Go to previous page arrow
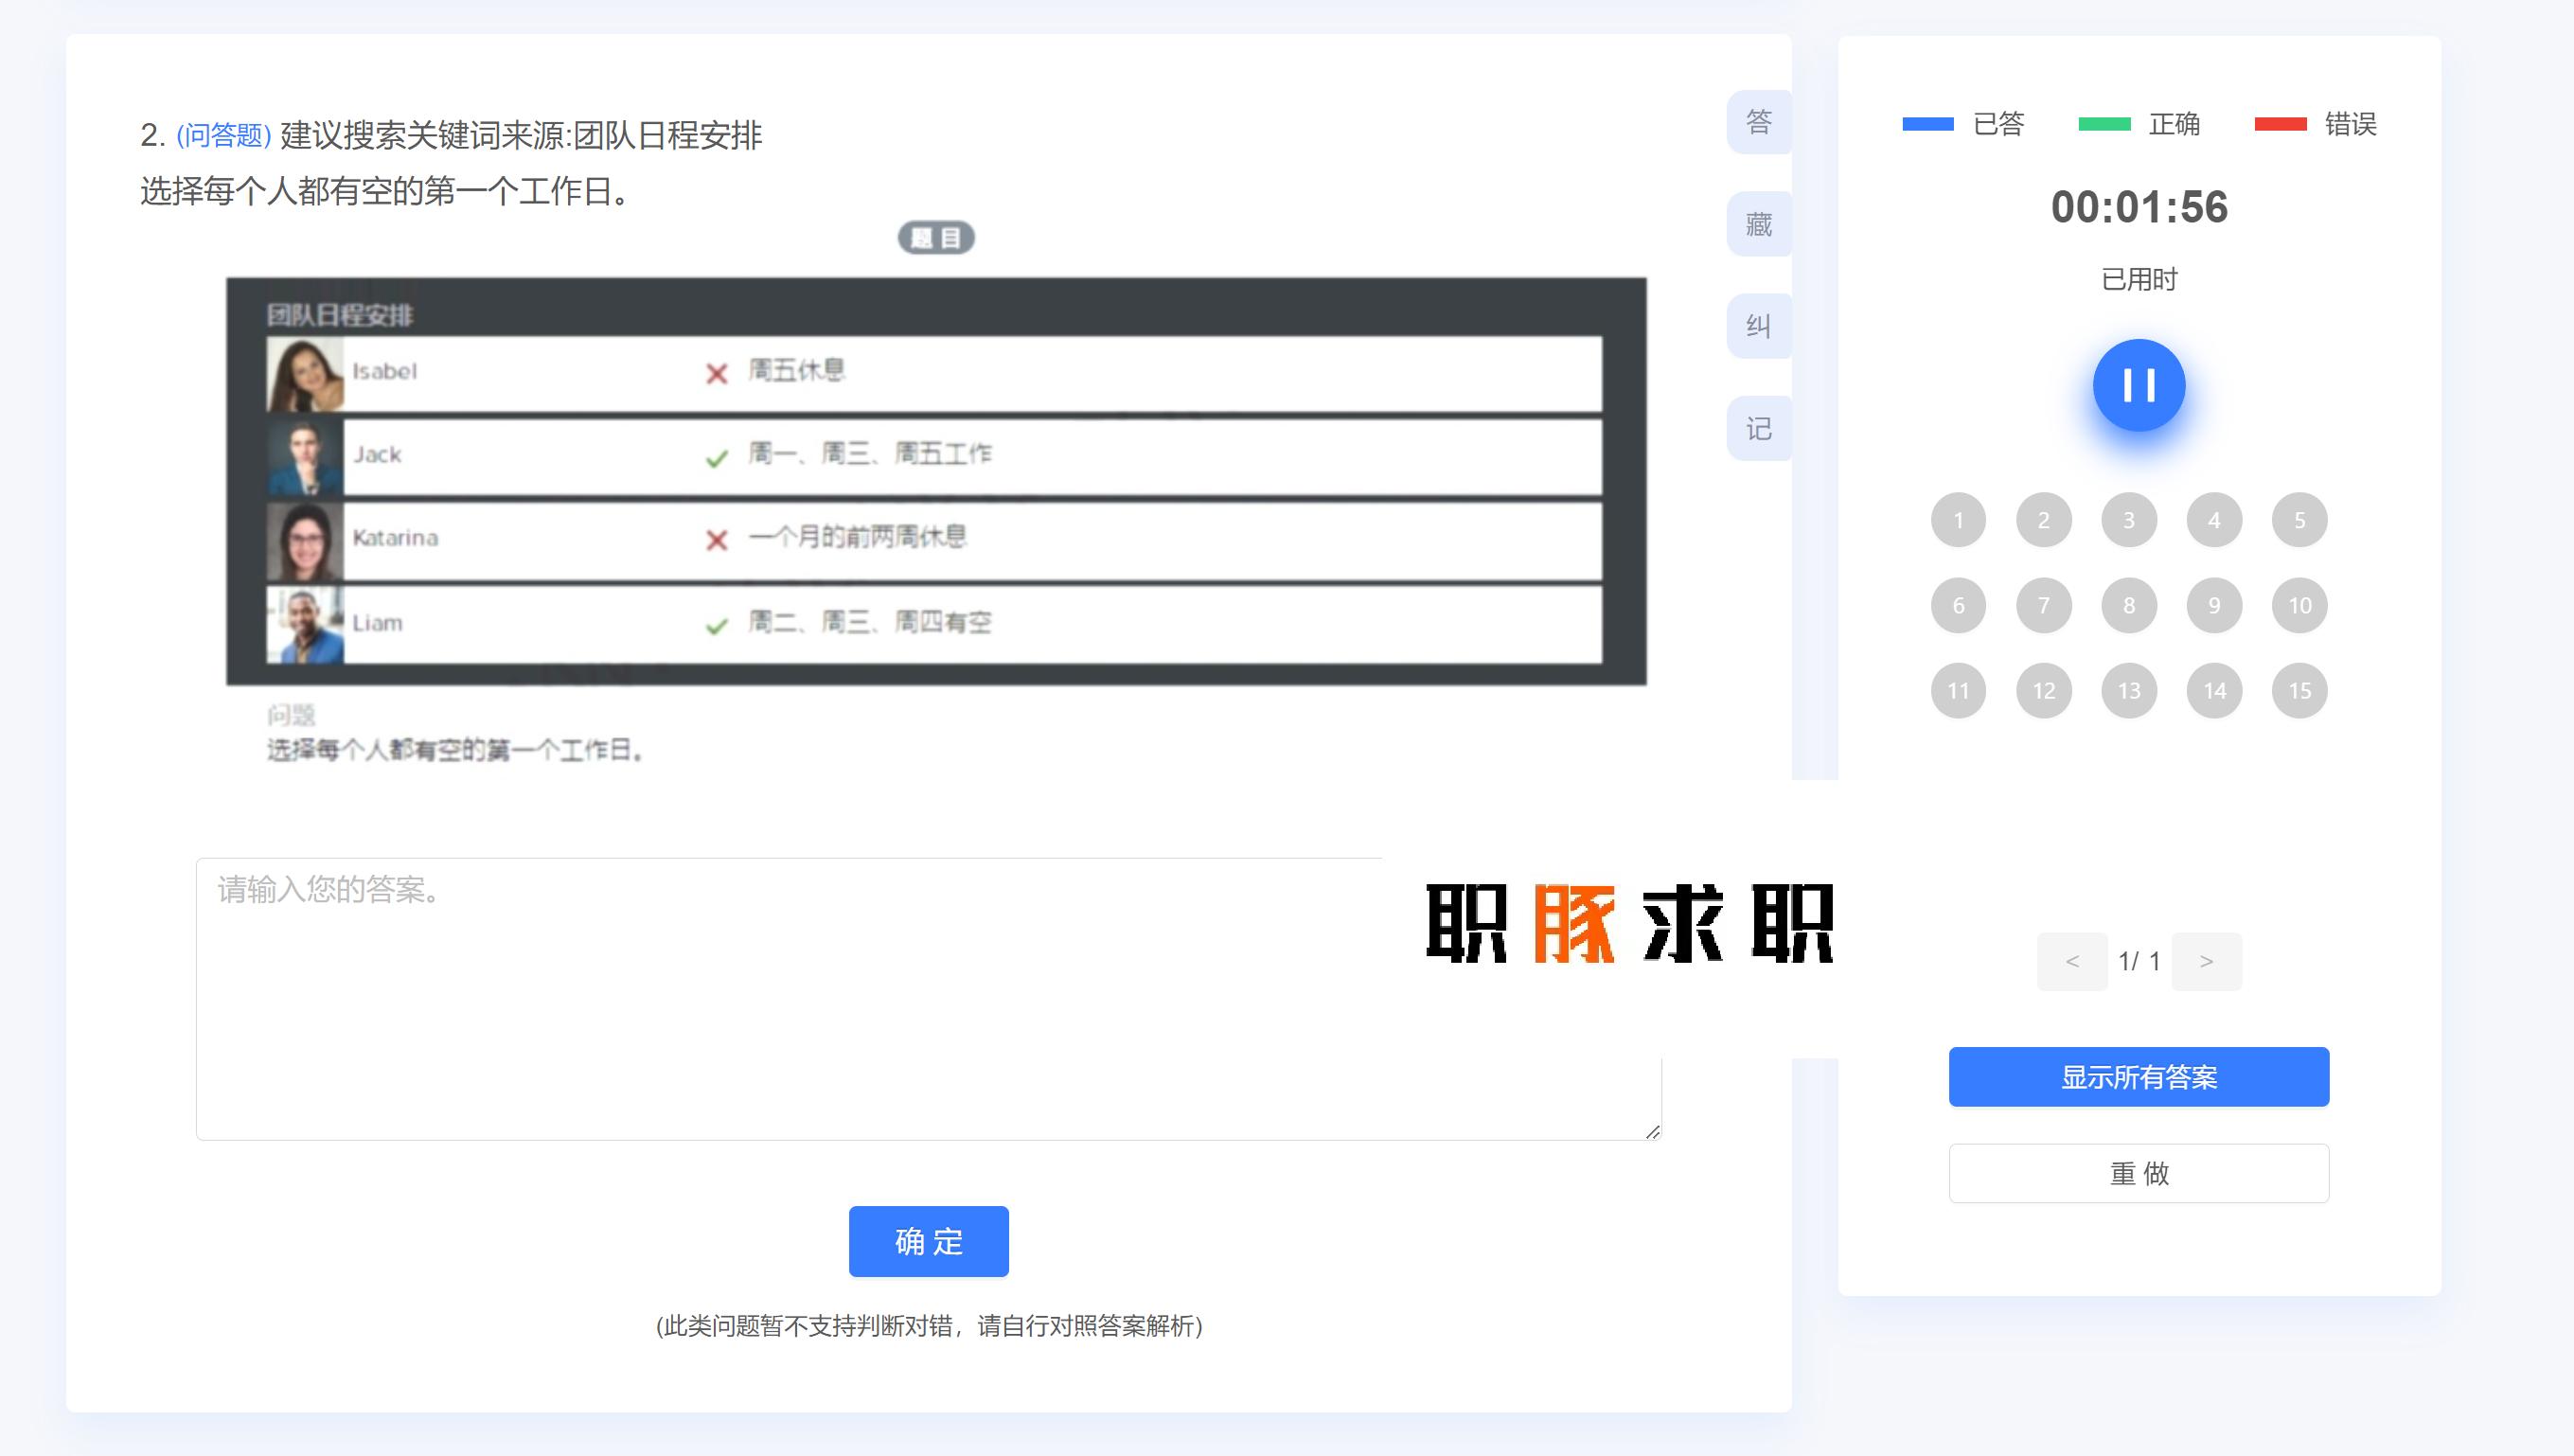2574x1456 pixels. [x=2071, y=961]
